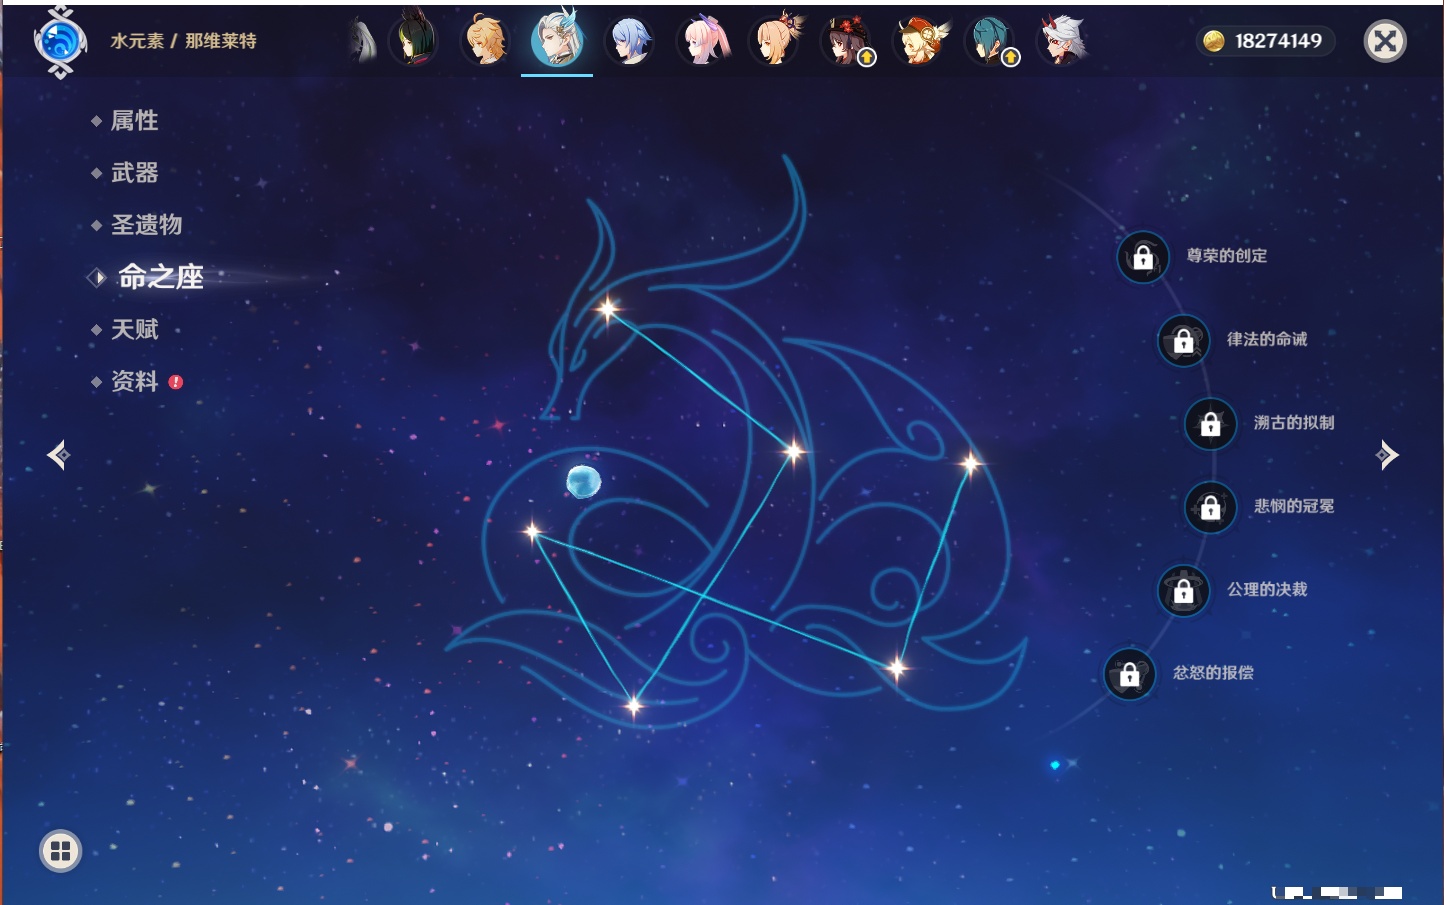Screen dimensions: 1444x905
Task: Open the 溯古的拟制 constellation label
Action: (x=1294, y=423)
